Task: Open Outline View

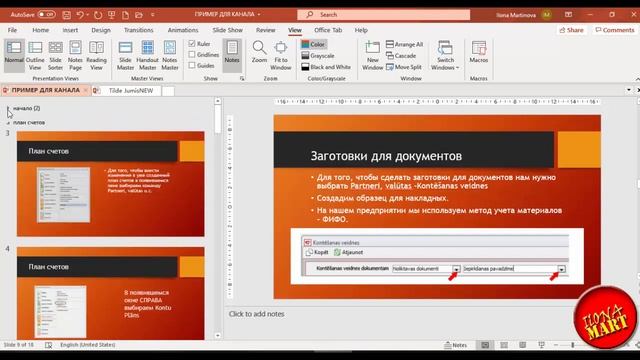Action: (35, 56)
